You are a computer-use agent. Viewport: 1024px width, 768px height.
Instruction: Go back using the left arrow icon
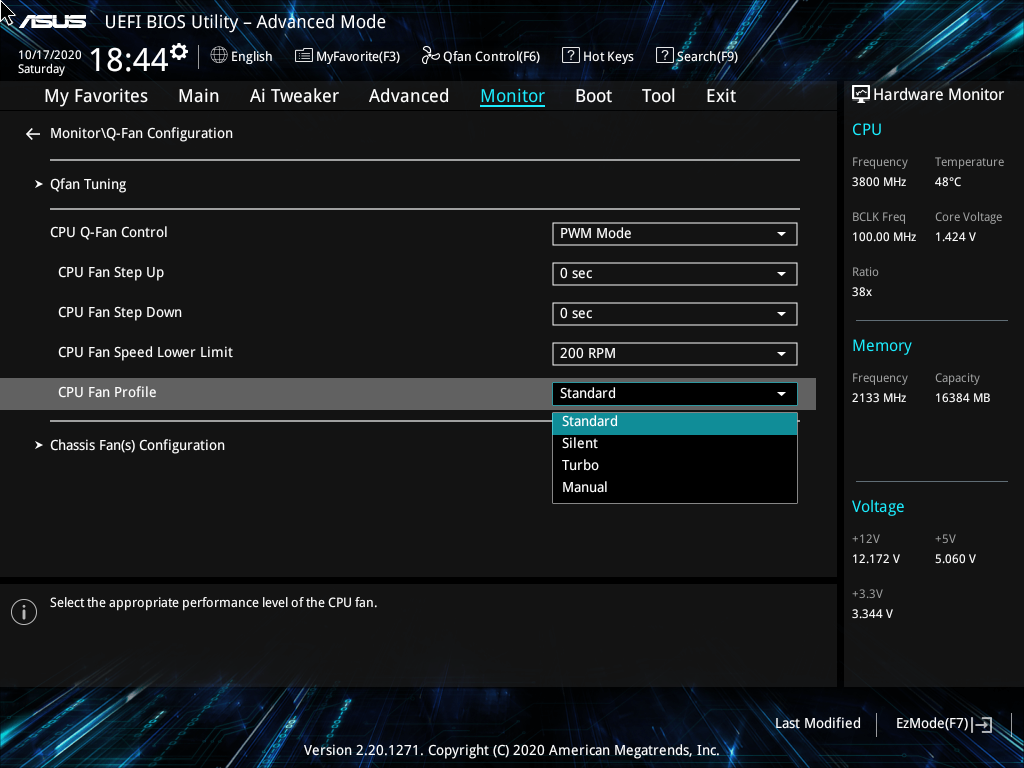pyautogui.click(x=33, y=134)
